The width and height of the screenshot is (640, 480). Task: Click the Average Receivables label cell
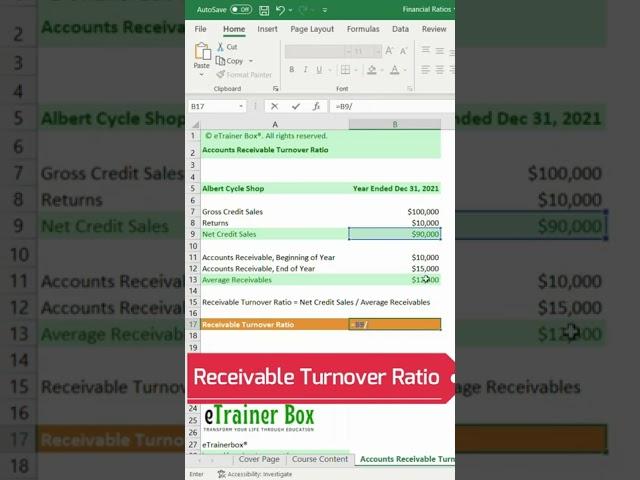pyautogui.click(x=275, y=280)
